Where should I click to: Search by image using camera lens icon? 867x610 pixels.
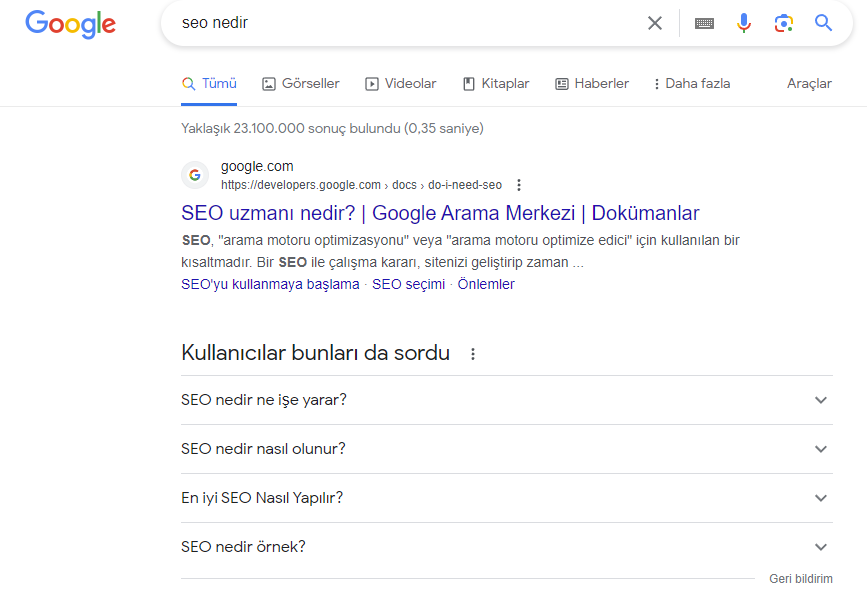click(784, 23)
